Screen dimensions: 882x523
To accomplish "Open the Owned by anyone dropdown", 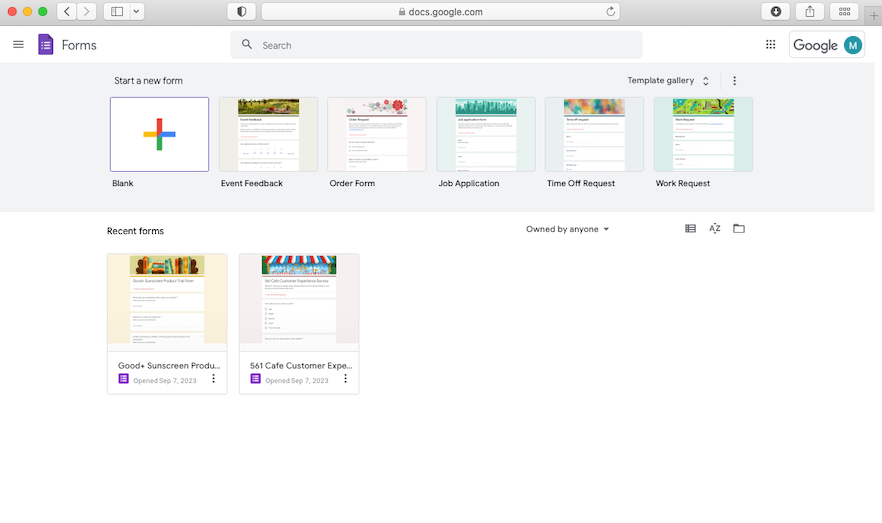I will tap(567, 229).
